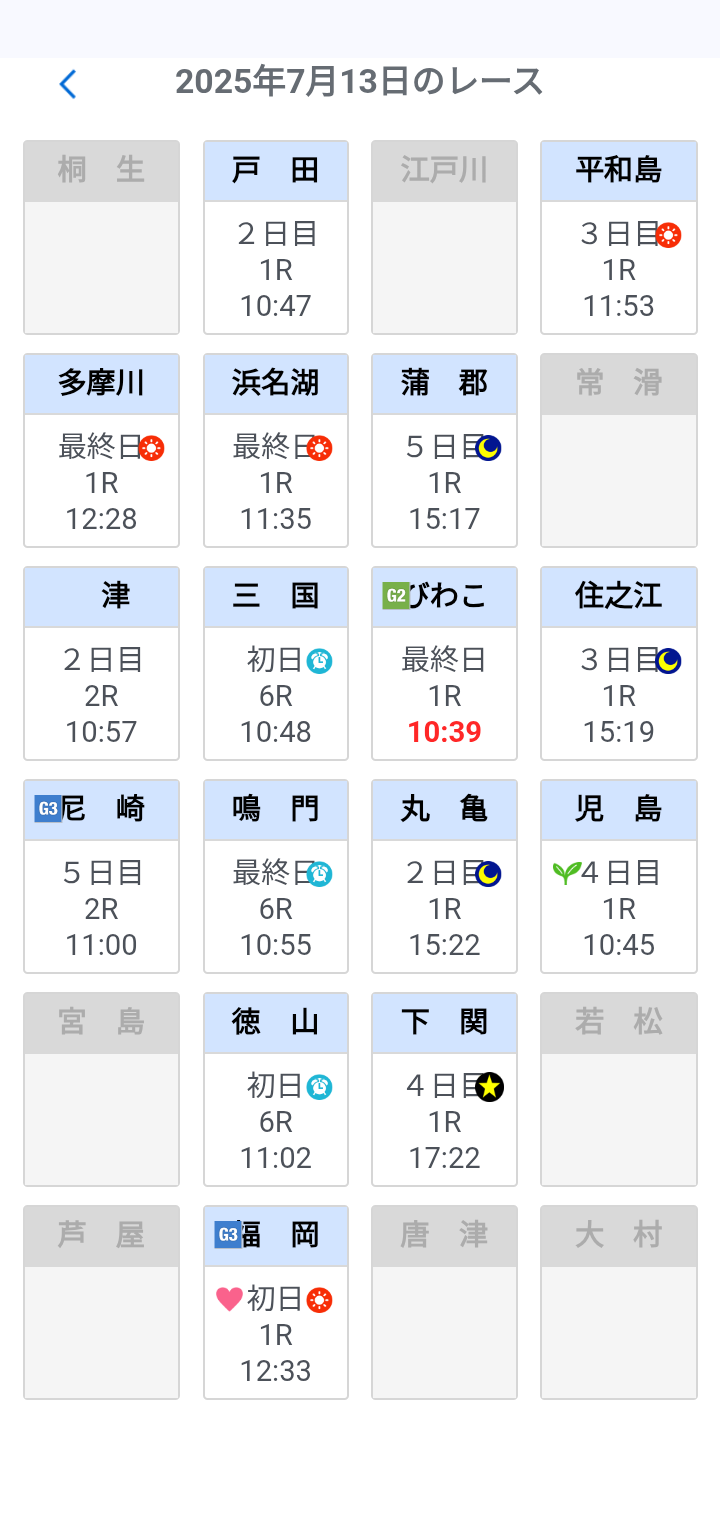Tap the sun icon in 平和島
This screenshot has height=1520, width=720.
tap(668, 235)
